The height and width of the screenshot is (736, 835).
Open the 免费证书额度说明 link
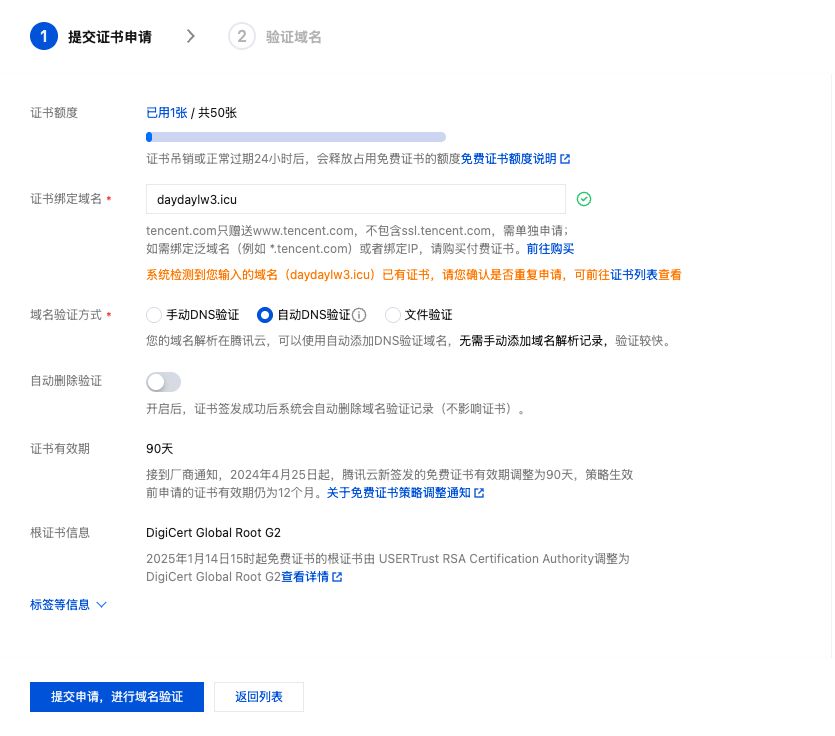[x=509, y=159]
